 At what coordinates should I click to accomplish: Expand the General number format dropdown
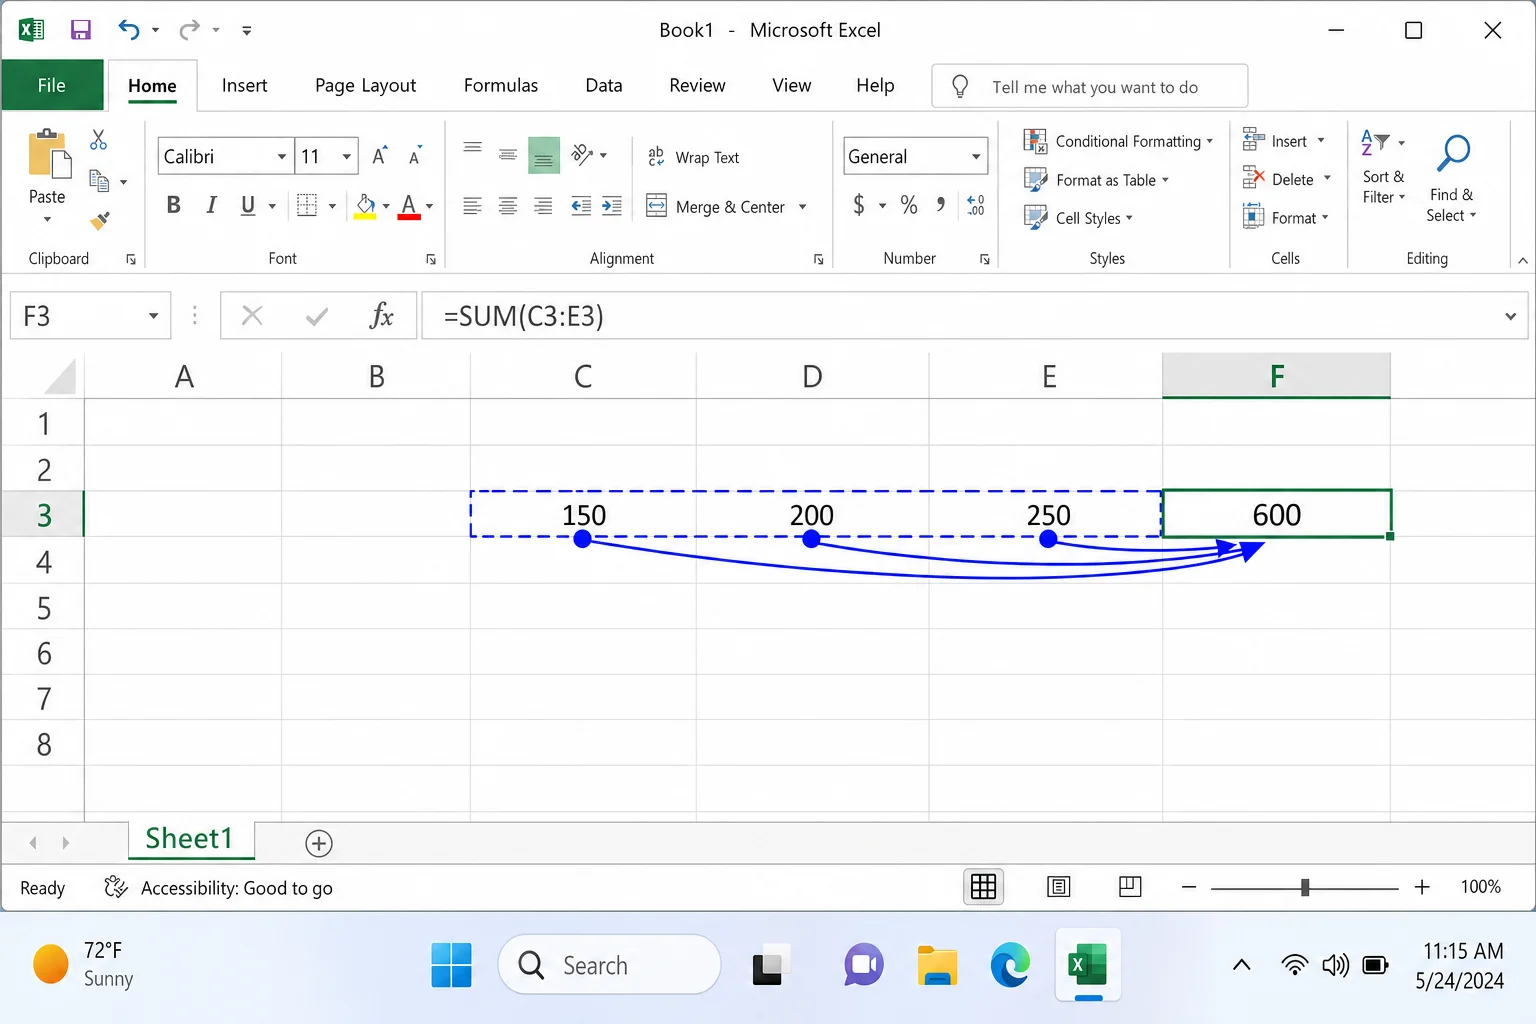click(x=976, y=156)
